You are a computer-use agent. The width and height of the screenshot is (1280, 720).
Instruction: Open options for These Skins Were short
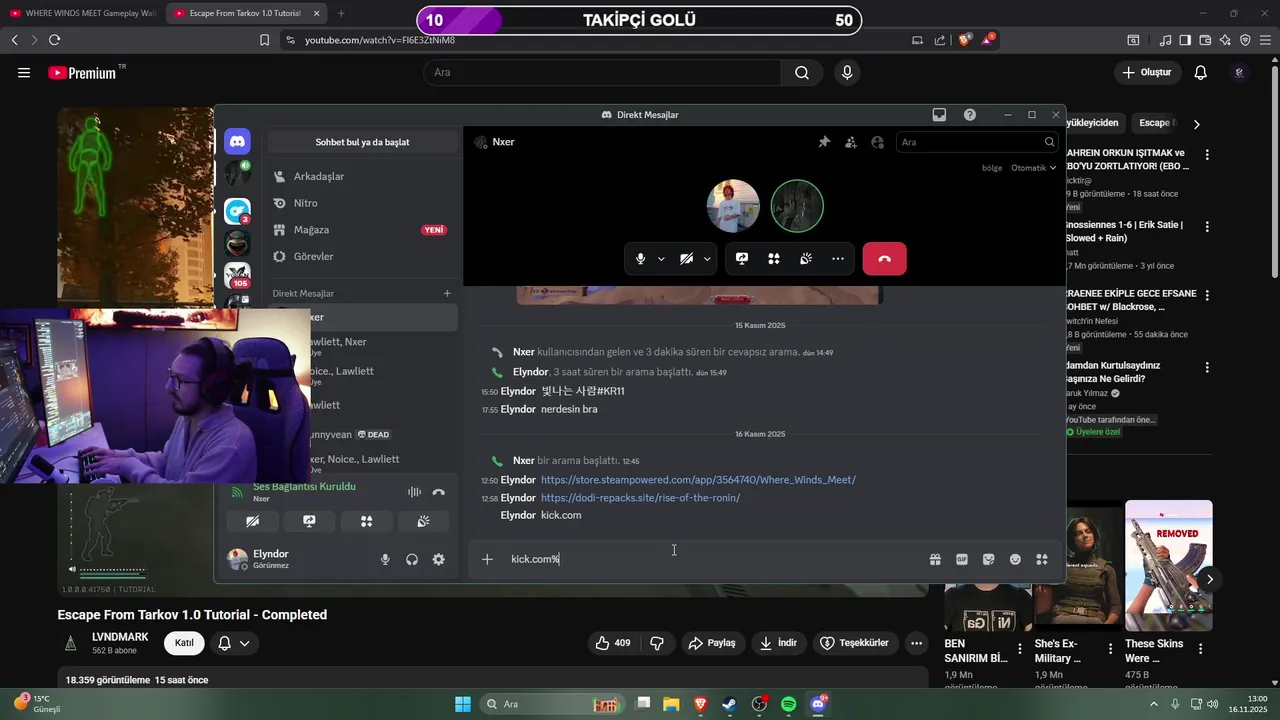pyautogui.click(x=1200, y=649)
